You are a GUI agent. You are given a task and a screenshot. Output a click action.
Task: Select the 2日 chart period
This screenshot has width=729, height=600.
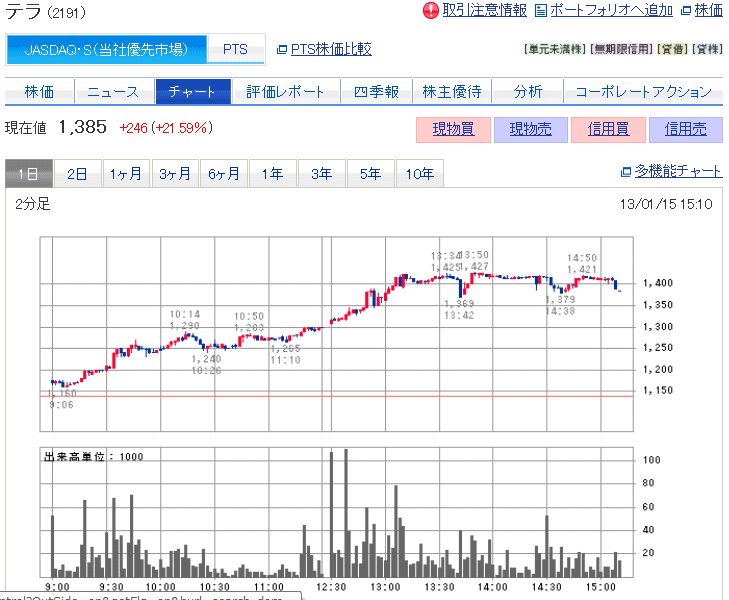coord(77,174)
